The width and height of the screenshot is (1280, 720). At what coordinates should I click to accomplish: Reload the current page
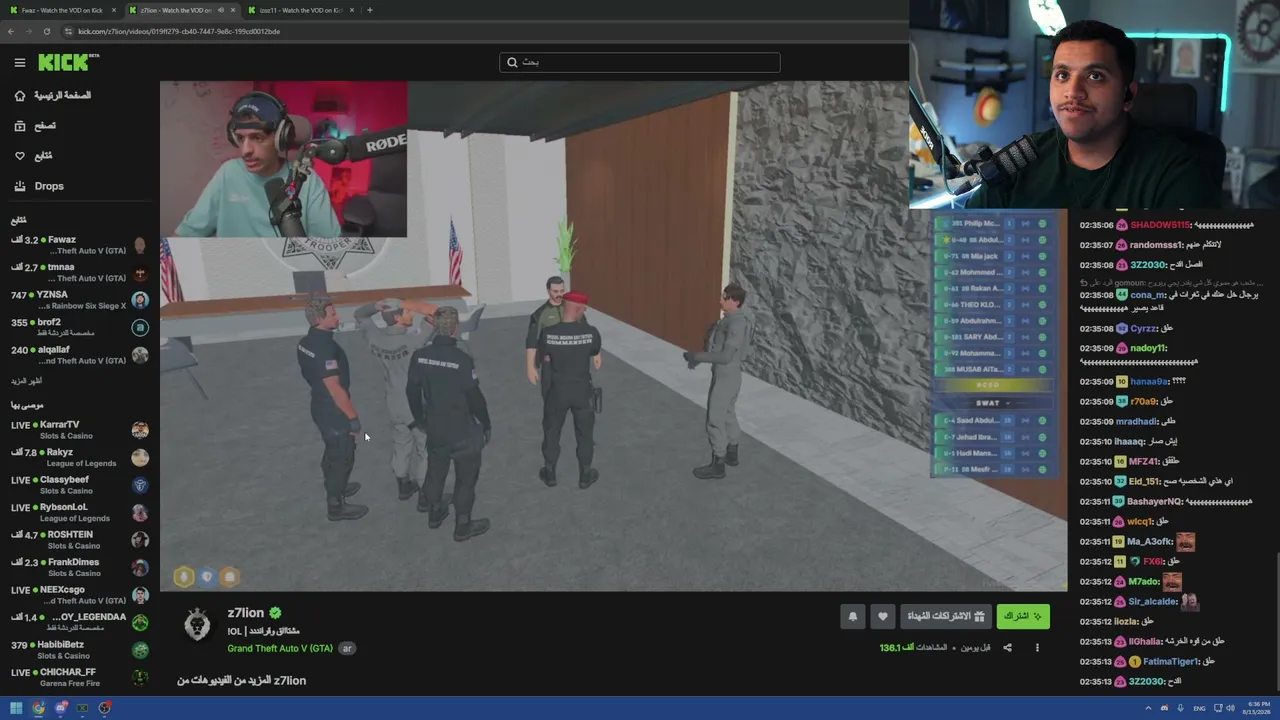47,31
